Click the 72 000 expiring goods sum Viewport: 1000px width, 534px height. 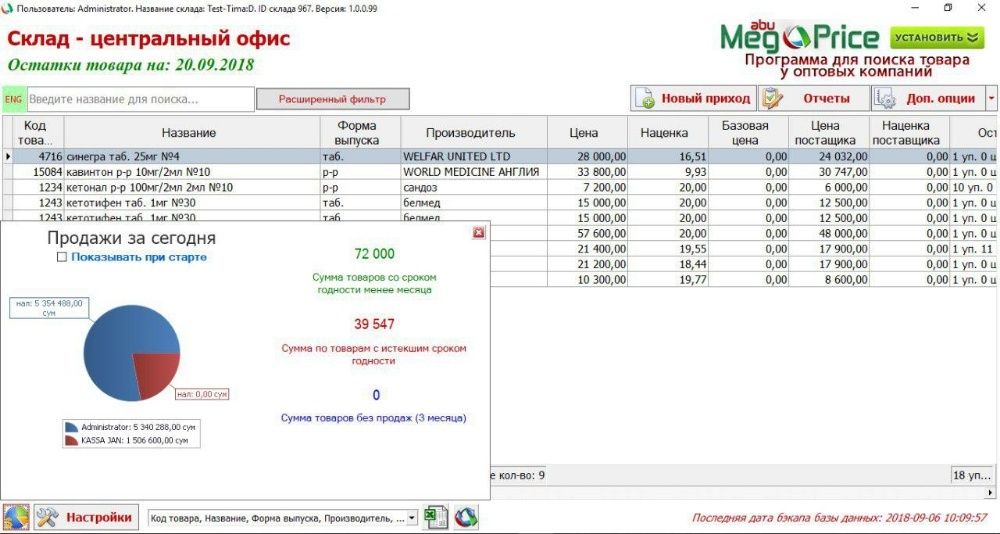(x=374, y=254)
